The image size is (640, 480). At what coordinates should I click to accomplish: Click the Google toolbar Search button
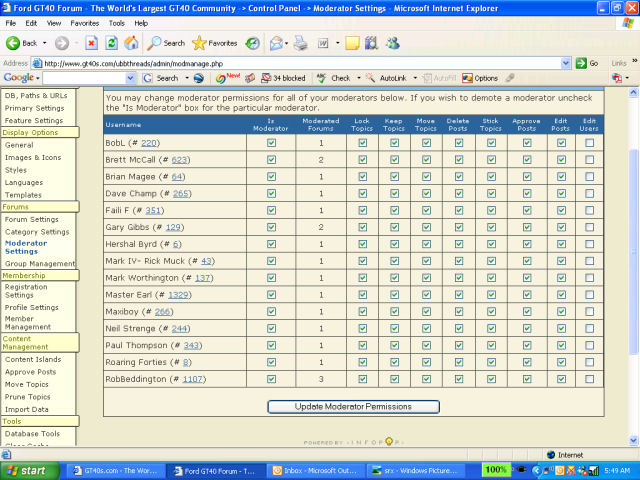161,78
